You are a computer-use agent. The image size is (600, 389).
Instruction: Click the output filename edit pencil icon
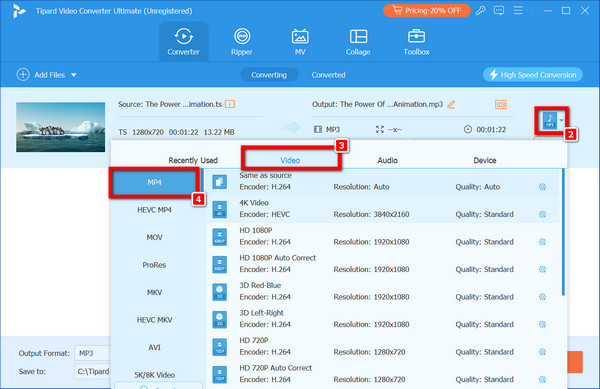pos(452,104)
